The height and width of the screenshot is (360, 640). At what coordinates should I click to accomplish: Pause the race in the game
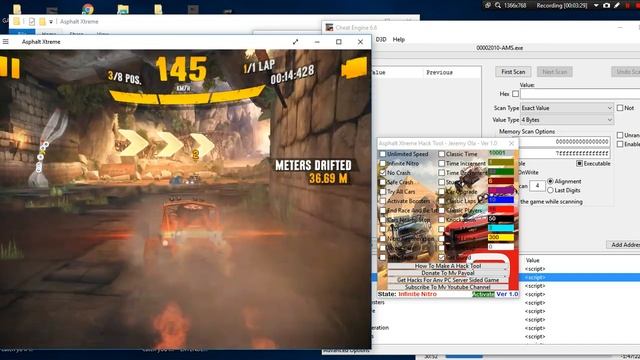(11, 68)
